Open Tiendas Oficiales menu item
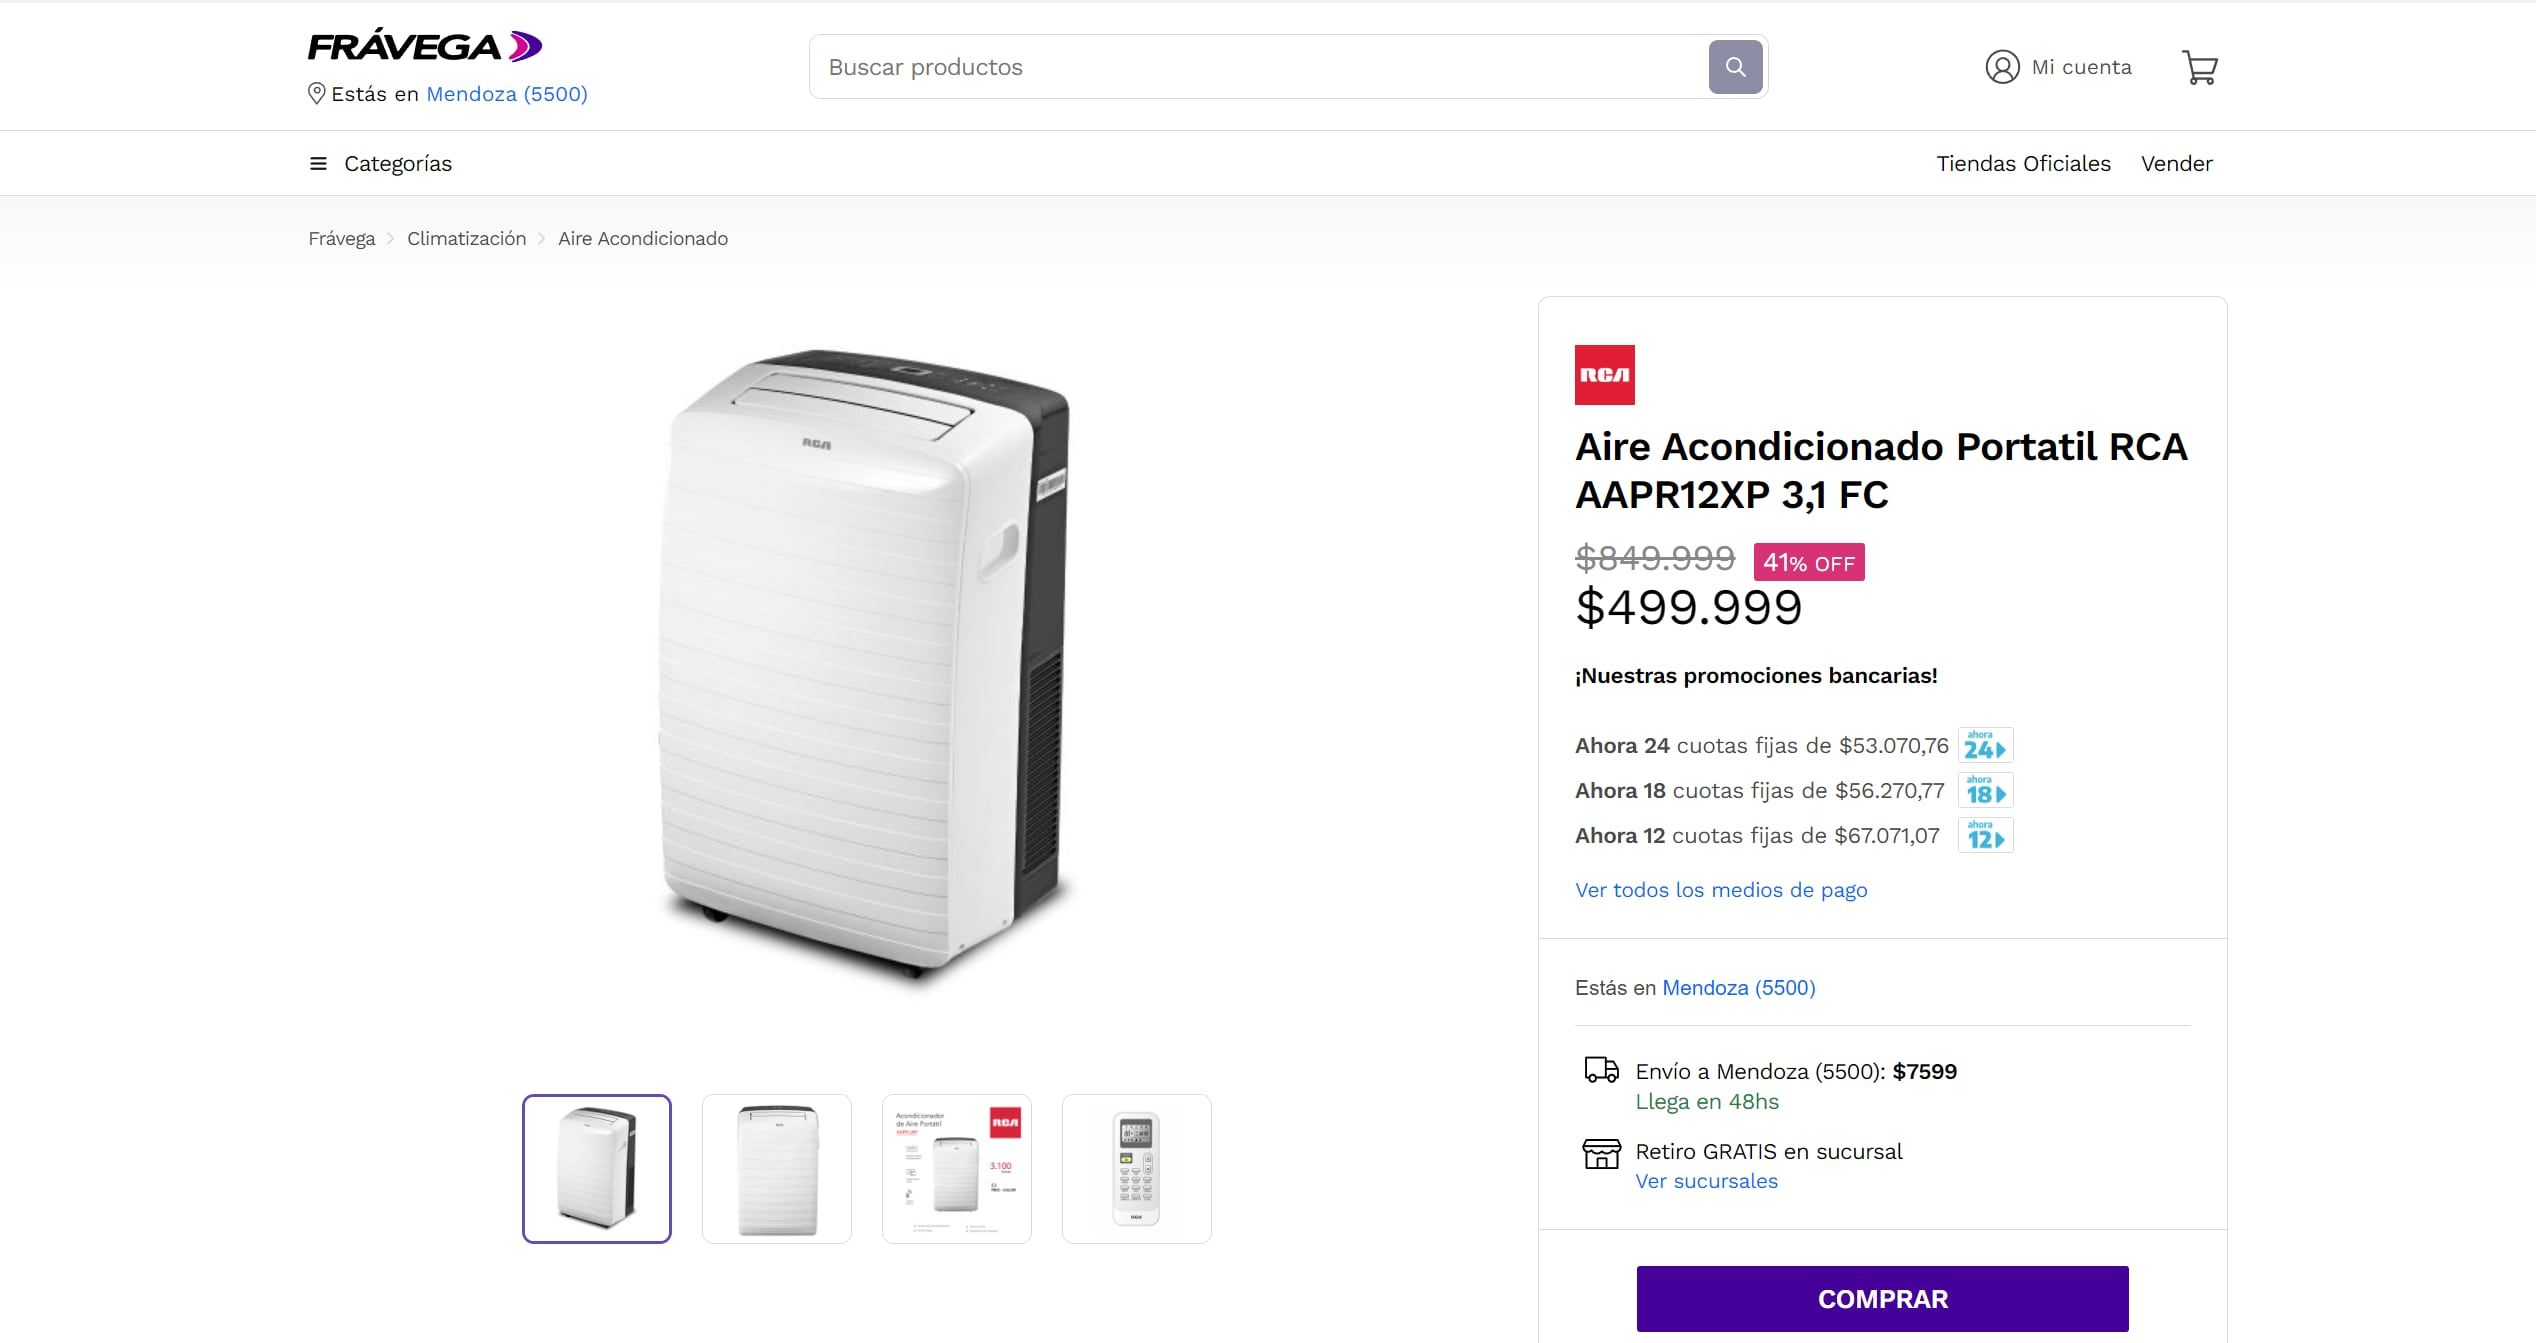The width and height of the screenshot is (2536, 1343). click(x=2023, y=163)
